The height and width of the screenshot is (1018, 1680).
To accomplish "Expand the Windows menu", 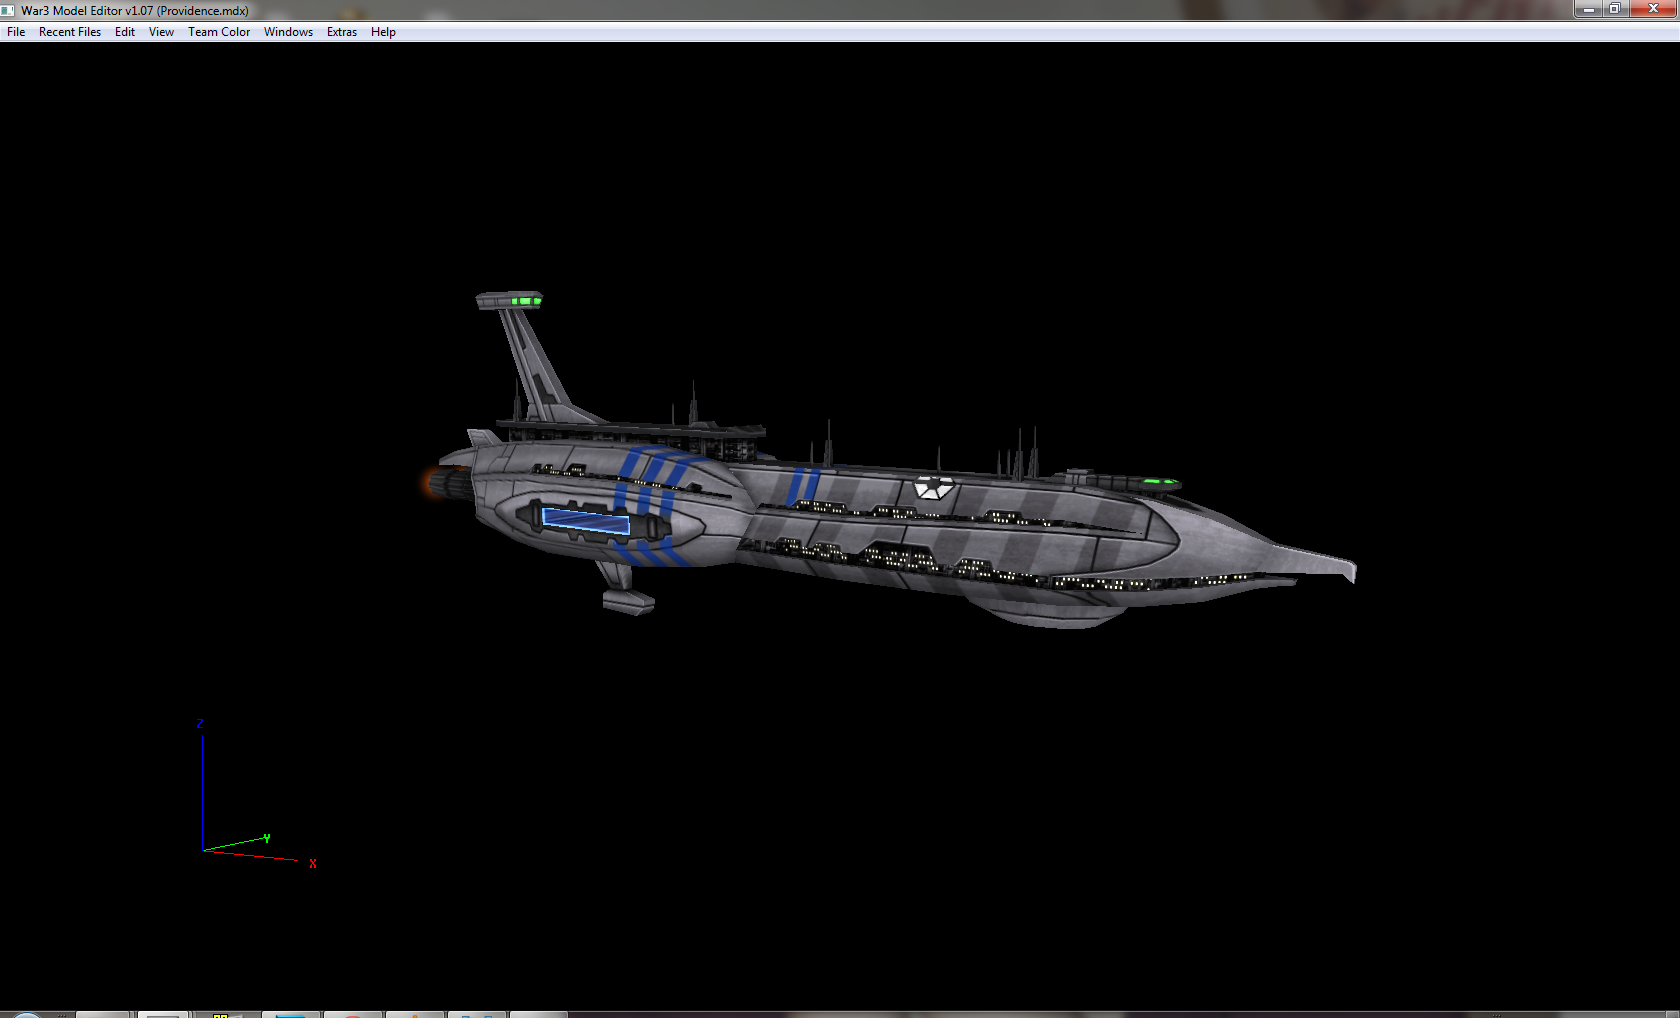I will click(288, 32).
